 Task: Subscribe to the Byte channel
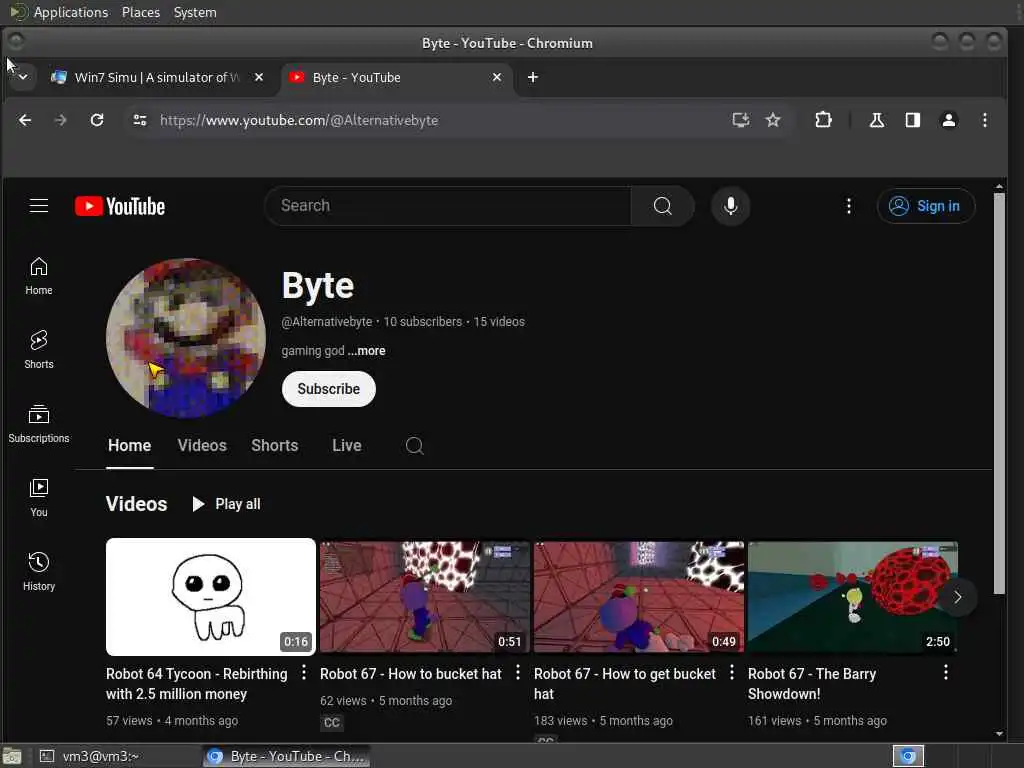328,389
